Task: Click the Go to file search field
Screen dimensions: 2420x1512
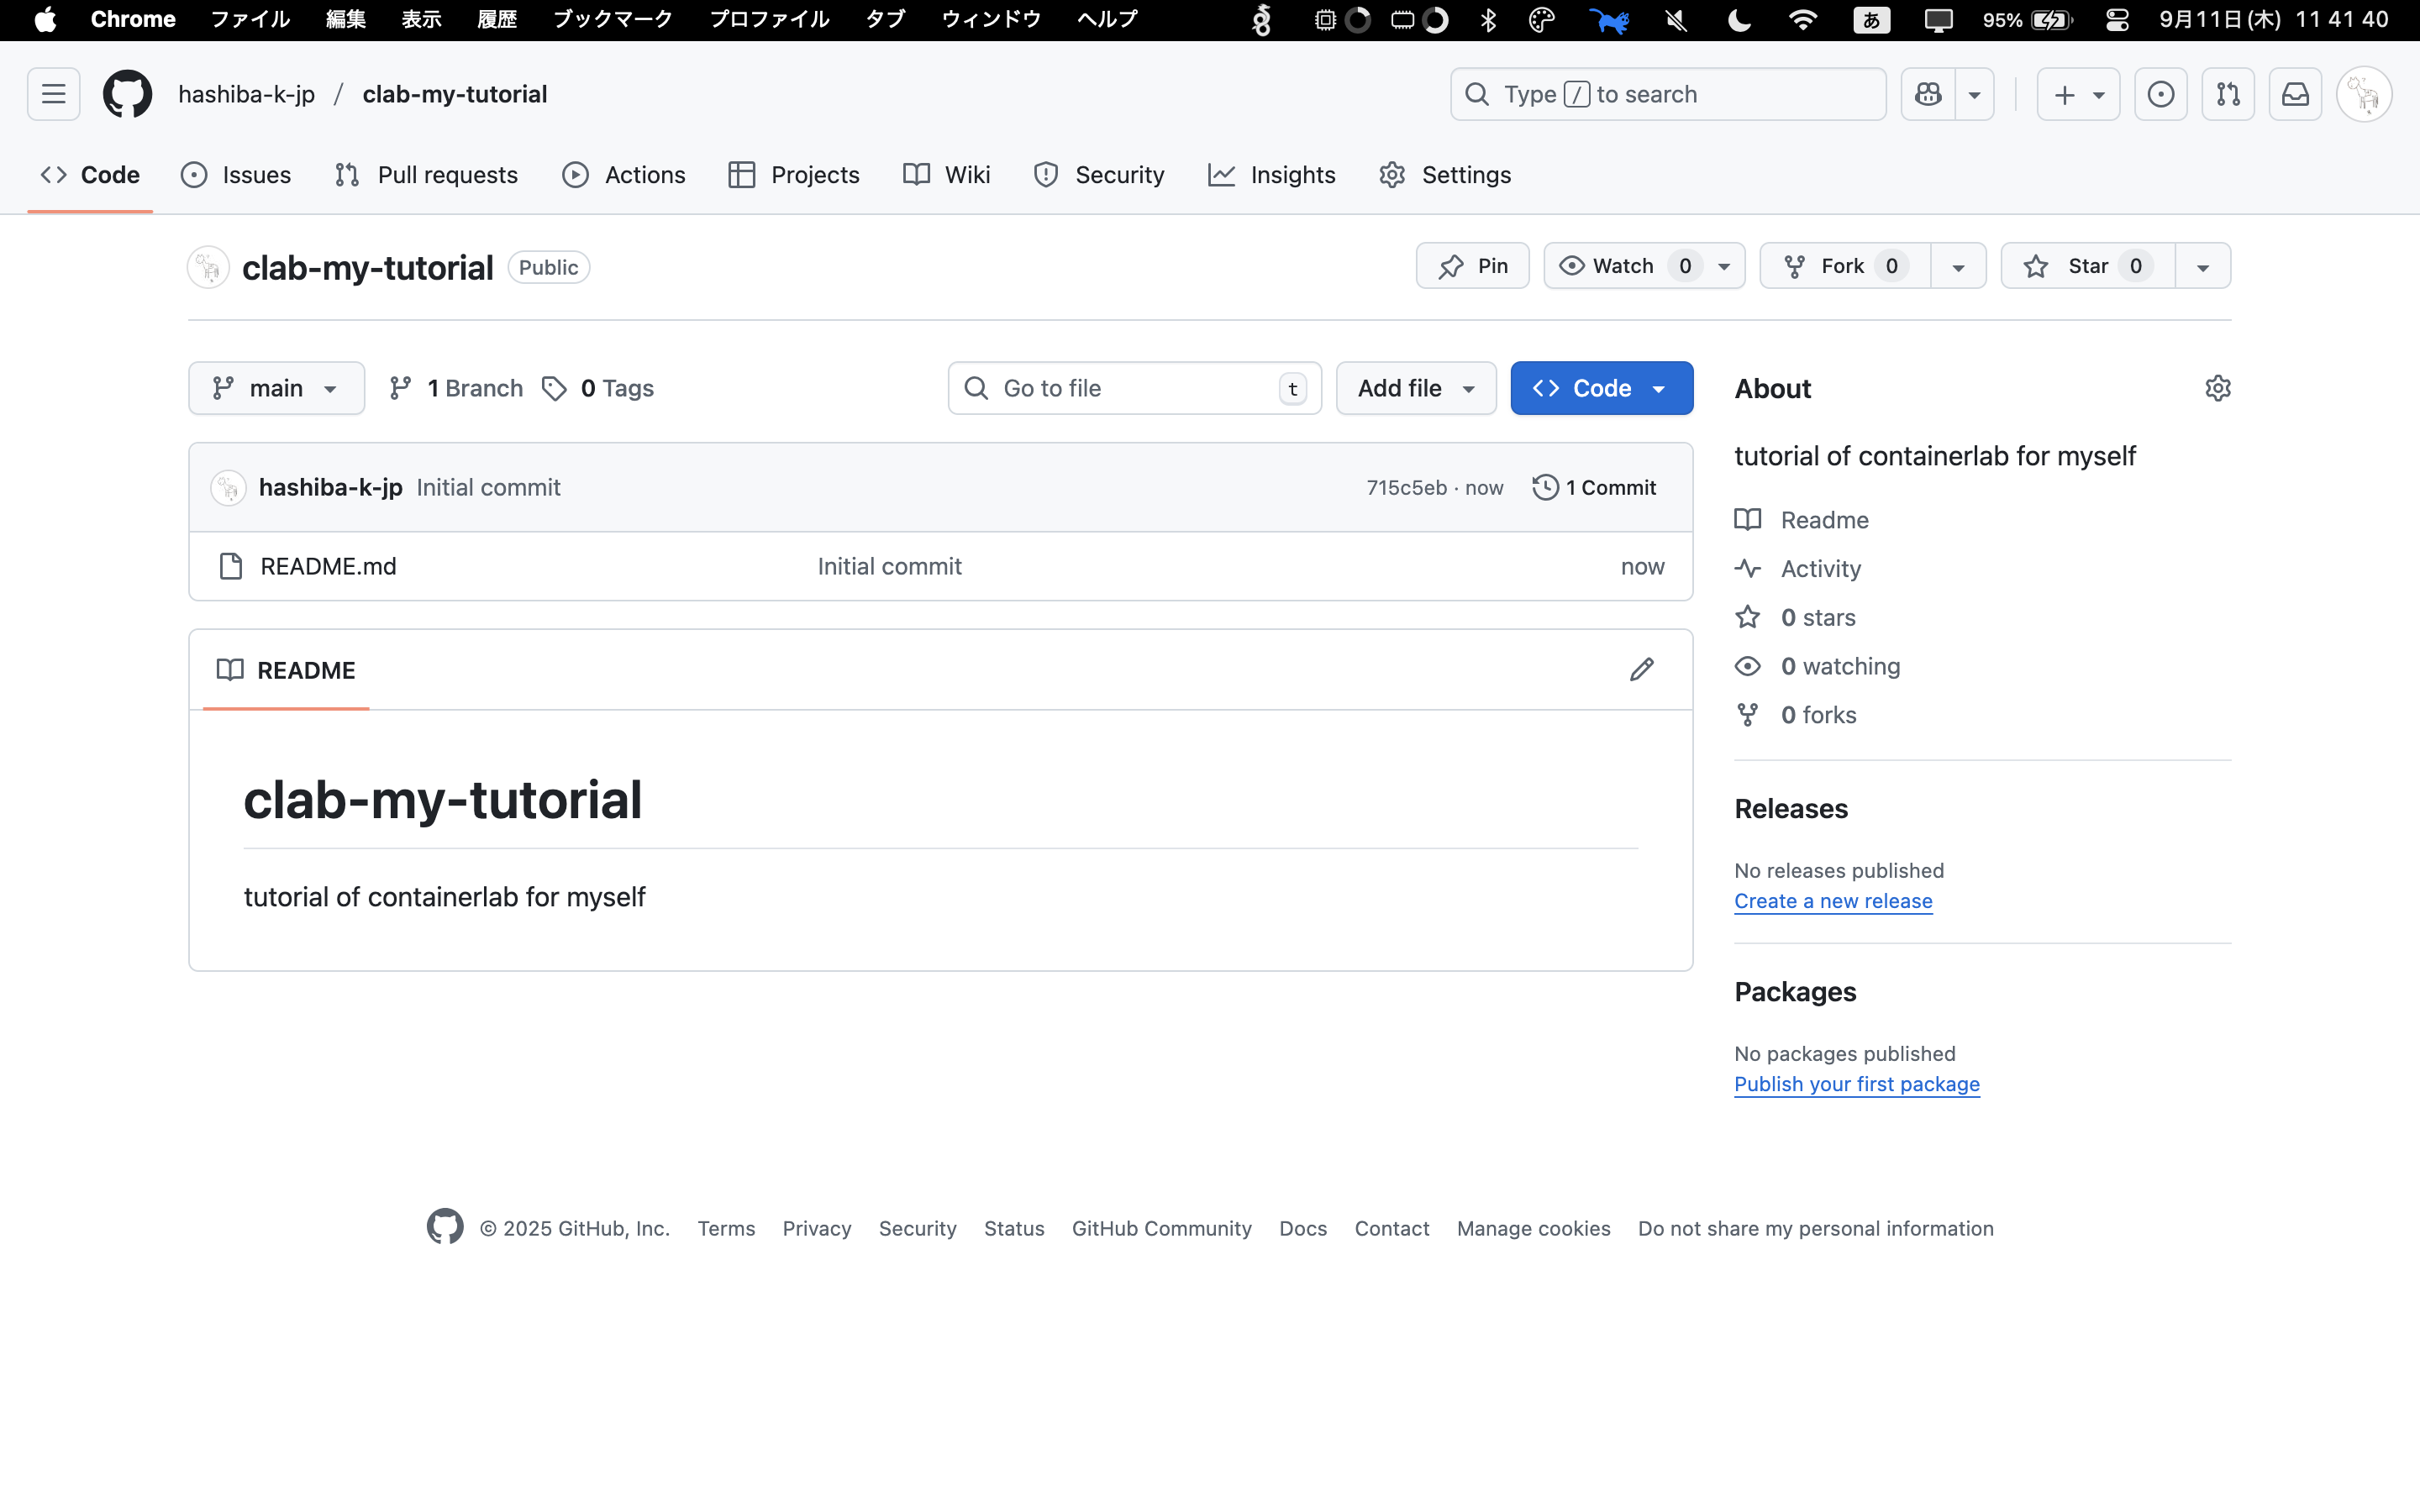Action: 1133,388
